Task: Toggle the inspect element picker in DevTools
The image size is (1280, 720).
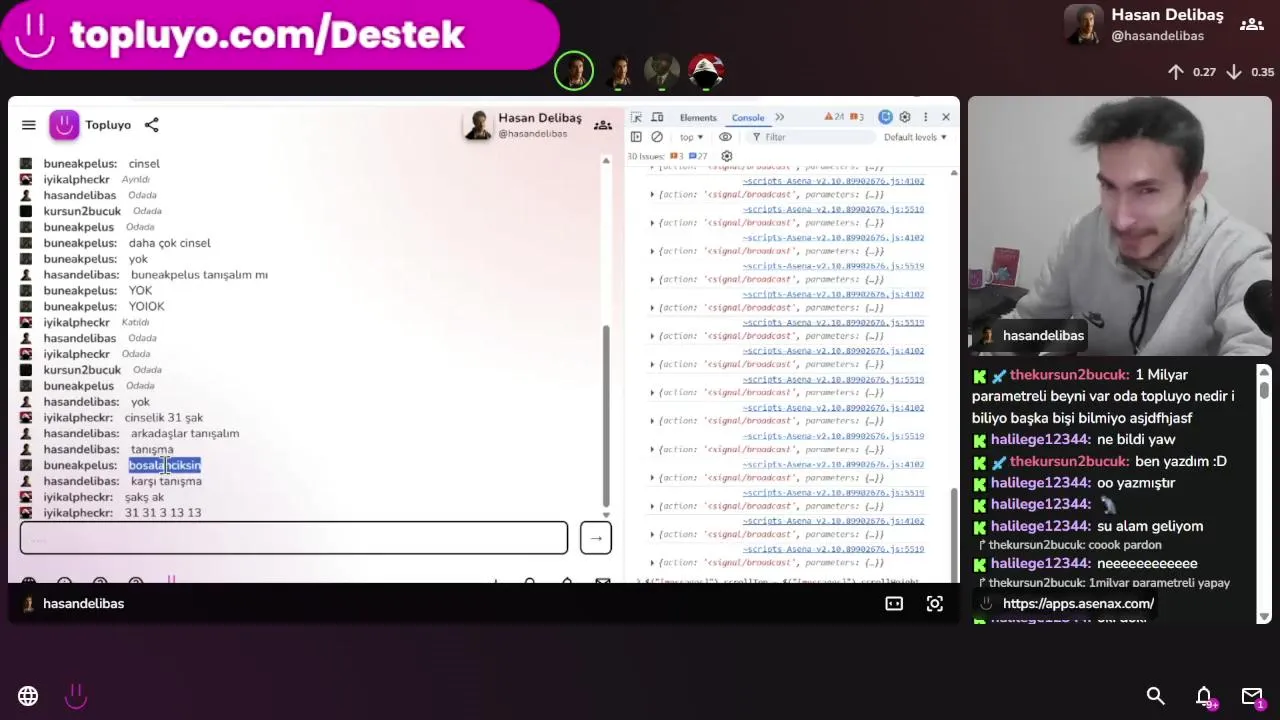Action: [637, 117]
